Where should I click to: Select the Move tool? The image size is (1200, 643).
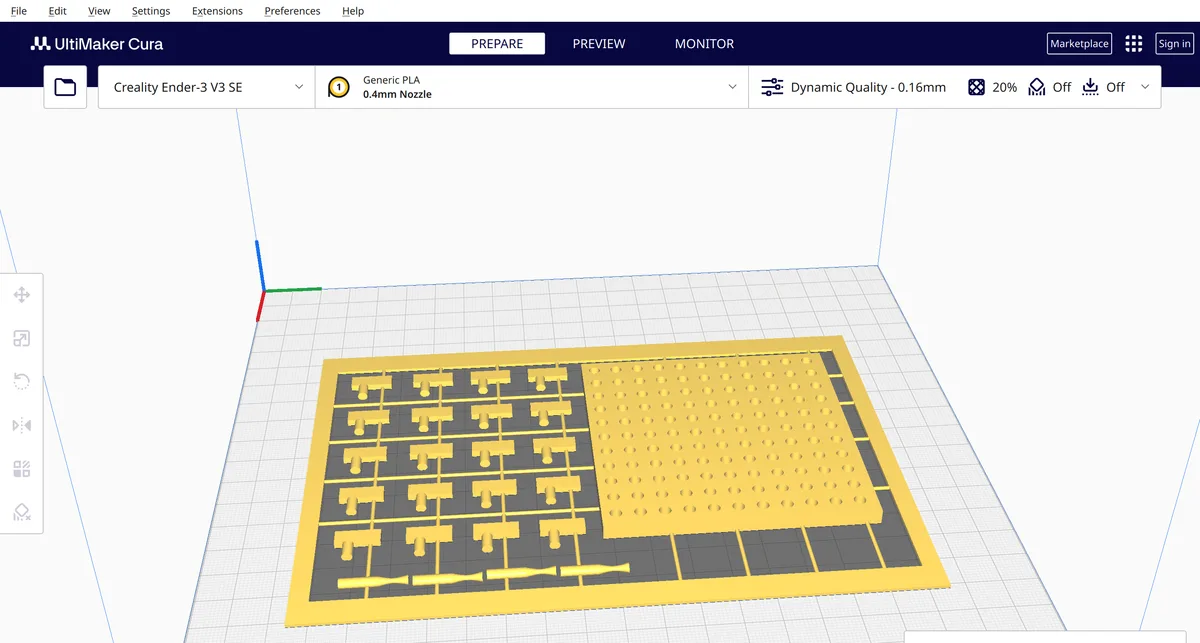click(21, 295)
